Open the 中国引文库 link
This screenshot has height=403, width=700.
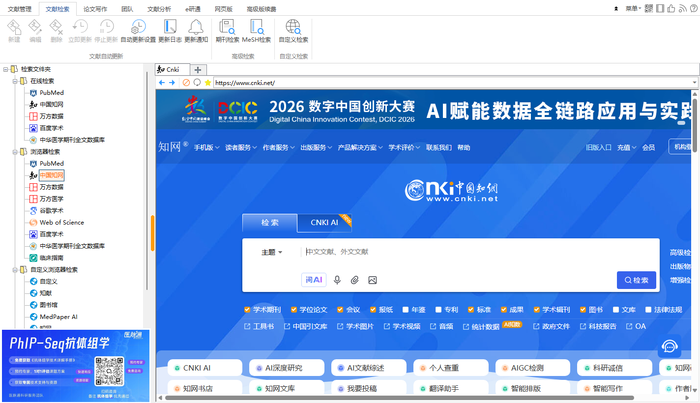coord(306,326)
